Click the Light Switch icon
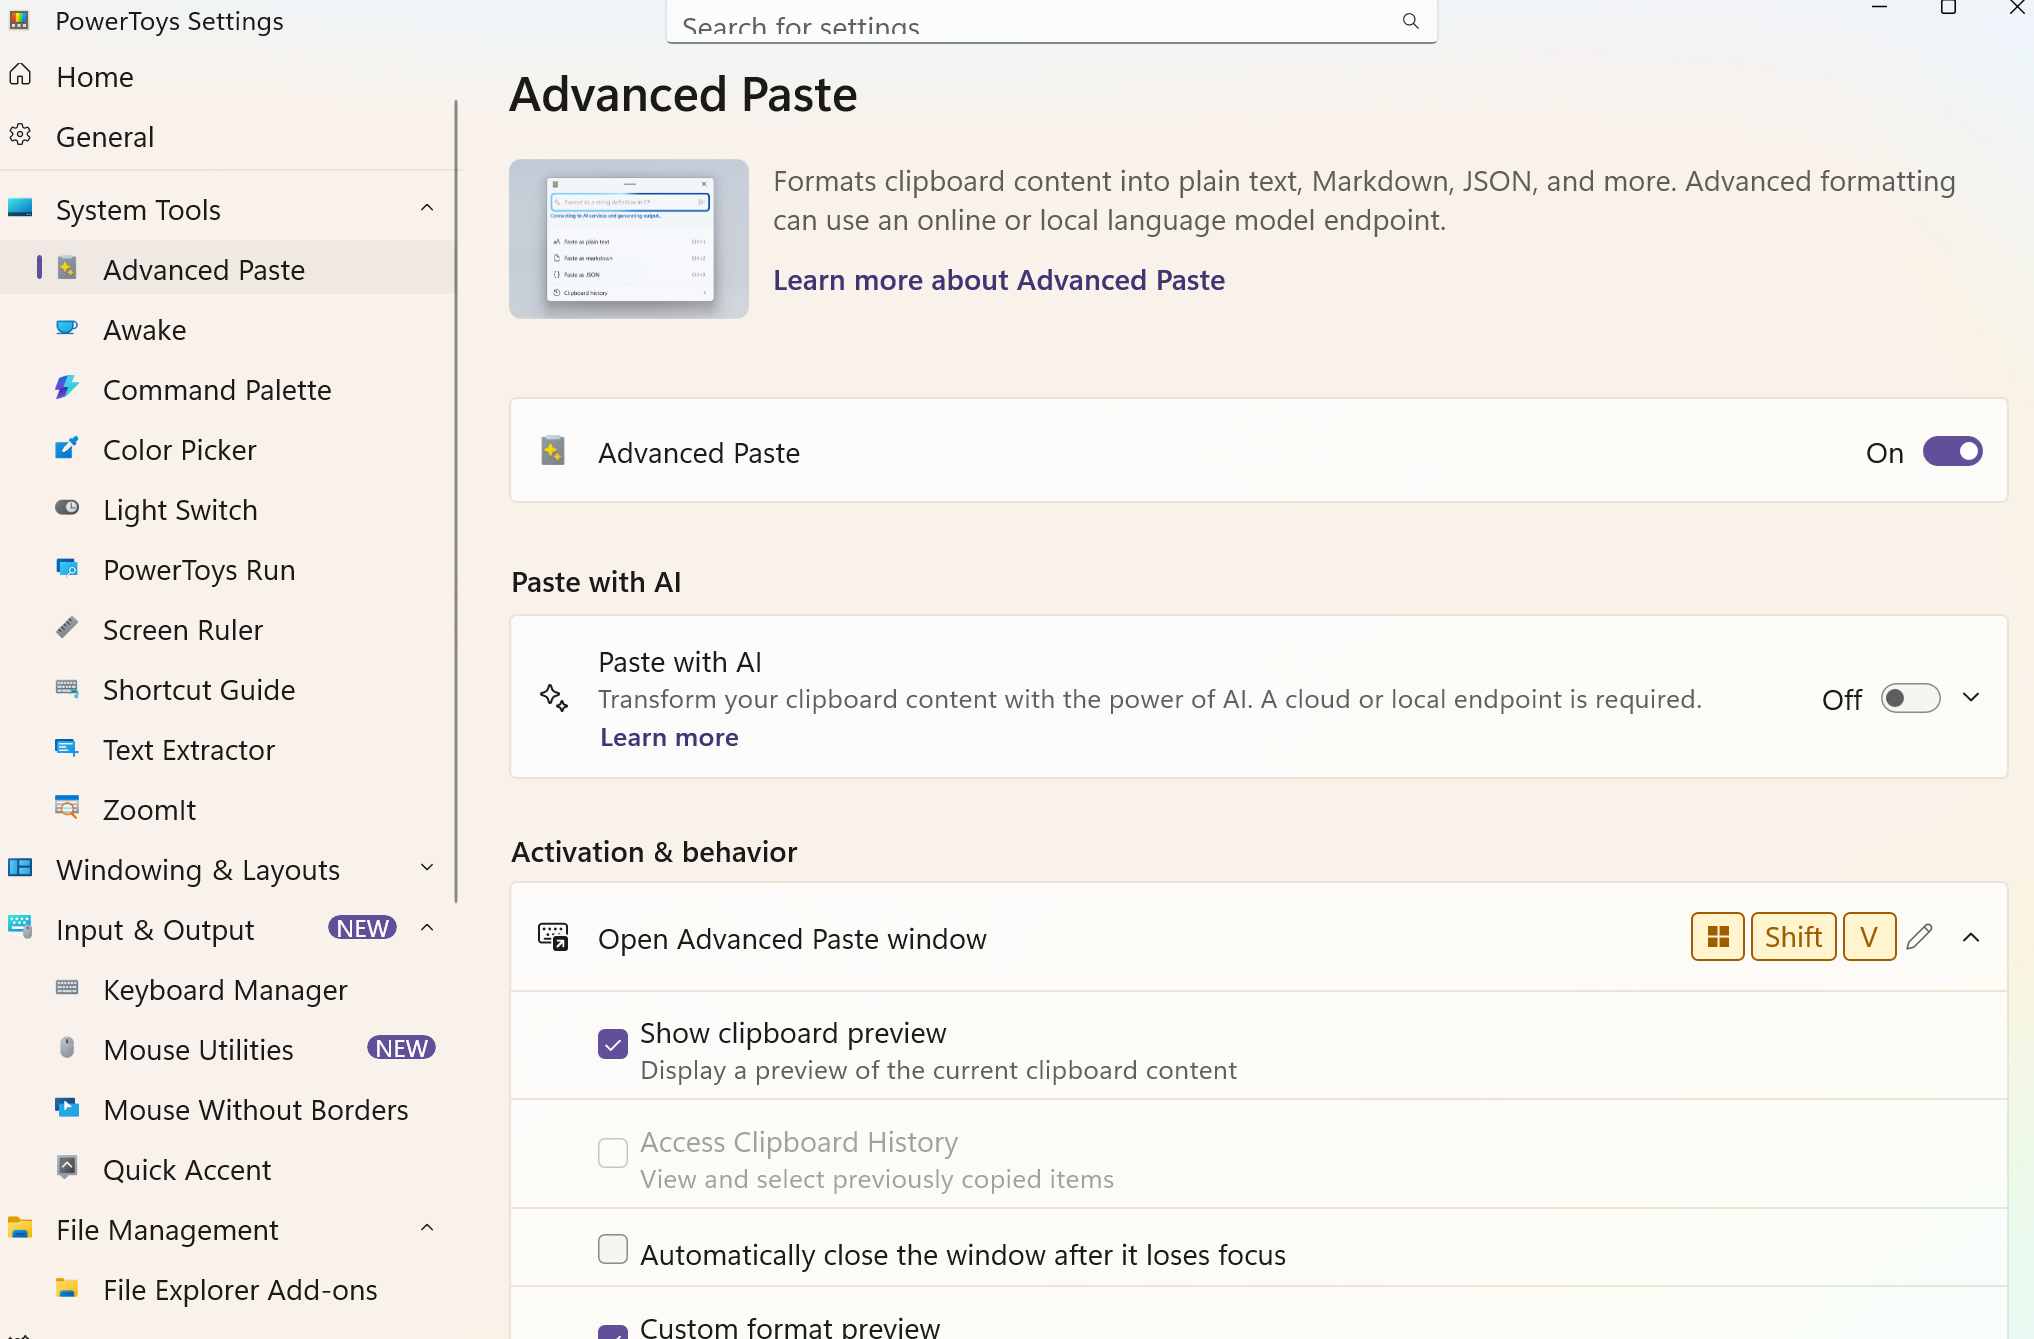 coord(67,509)
